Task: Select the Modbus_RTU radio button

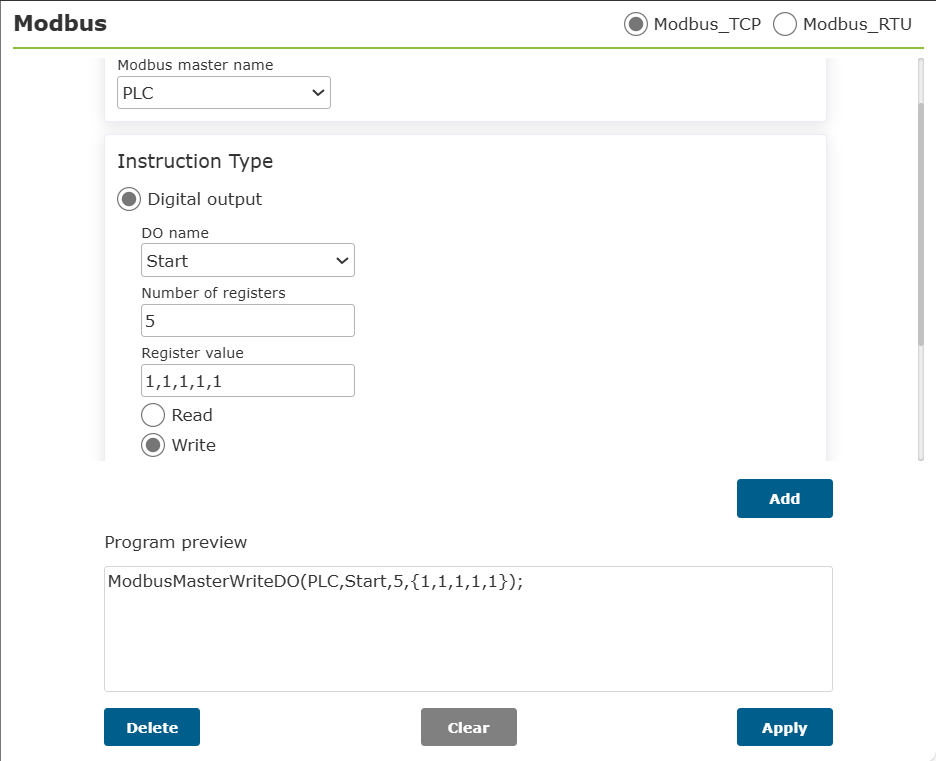Action: (784, 24)
